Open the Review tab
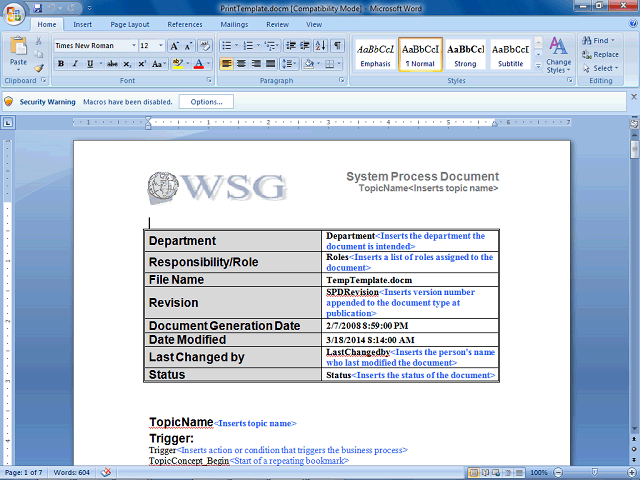This screenshot has height=480, width=640. tap(278, 24)
